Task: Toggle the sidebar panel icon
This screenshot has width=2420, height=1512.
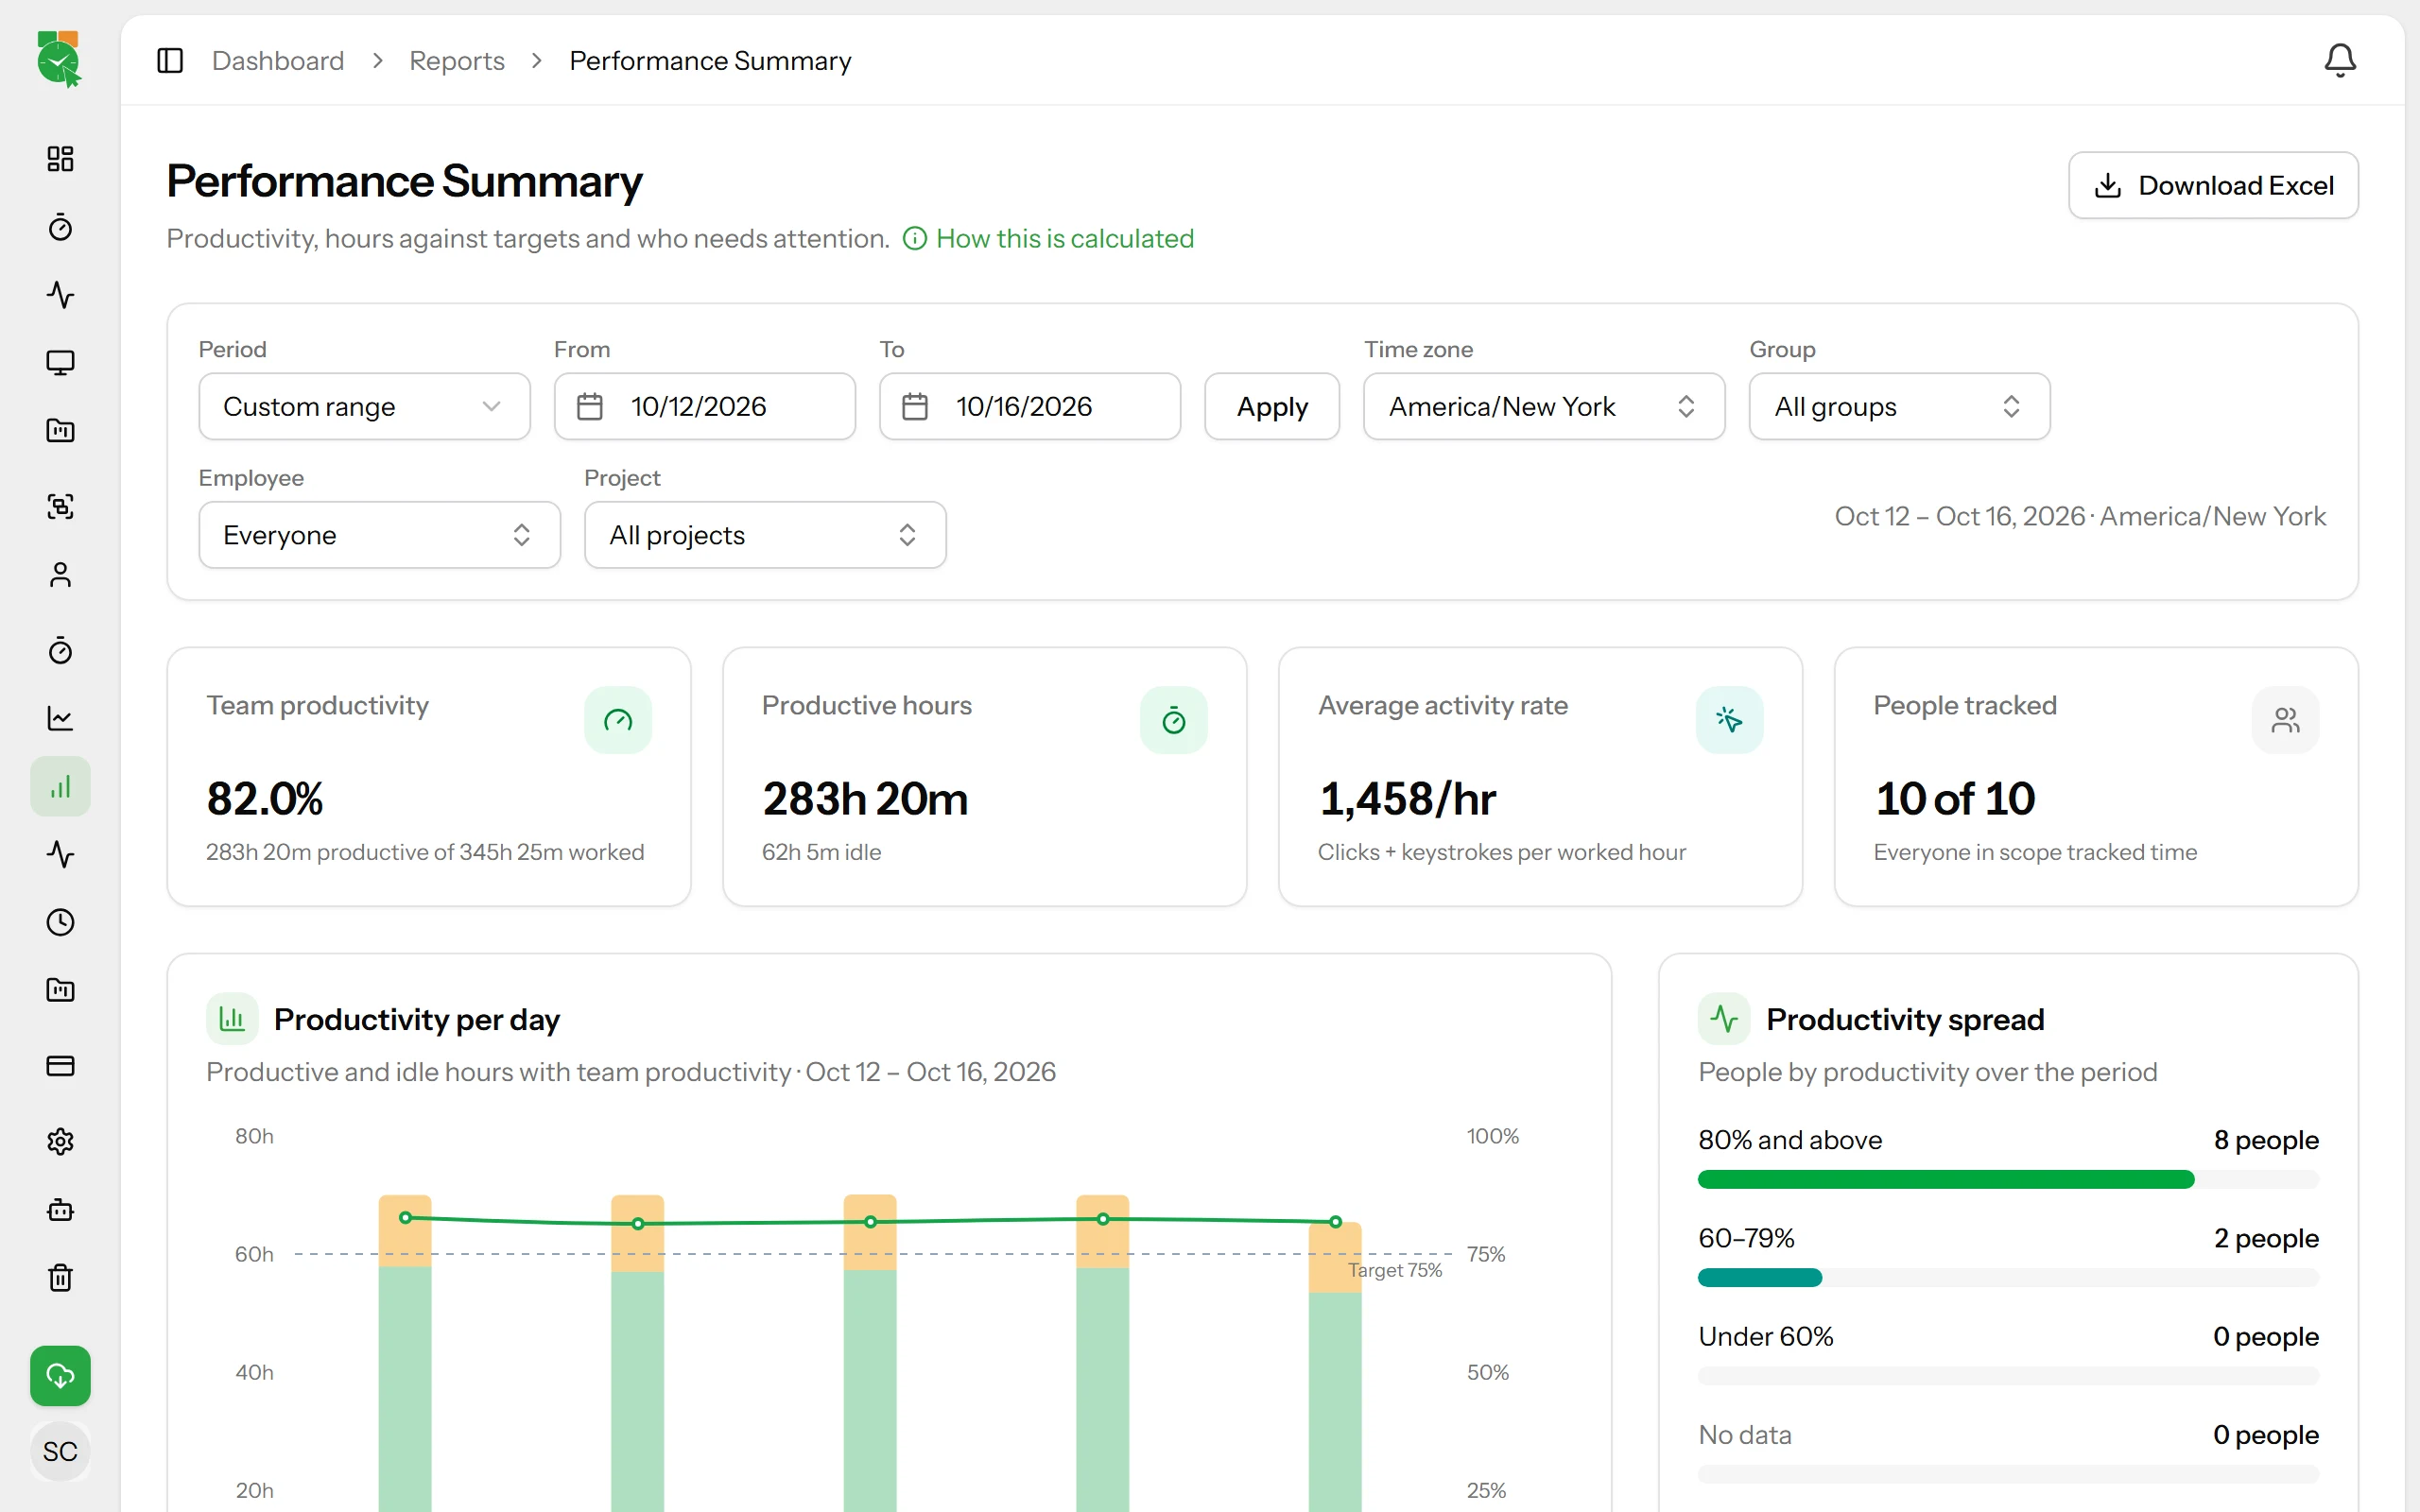Action: click(170, 61)
